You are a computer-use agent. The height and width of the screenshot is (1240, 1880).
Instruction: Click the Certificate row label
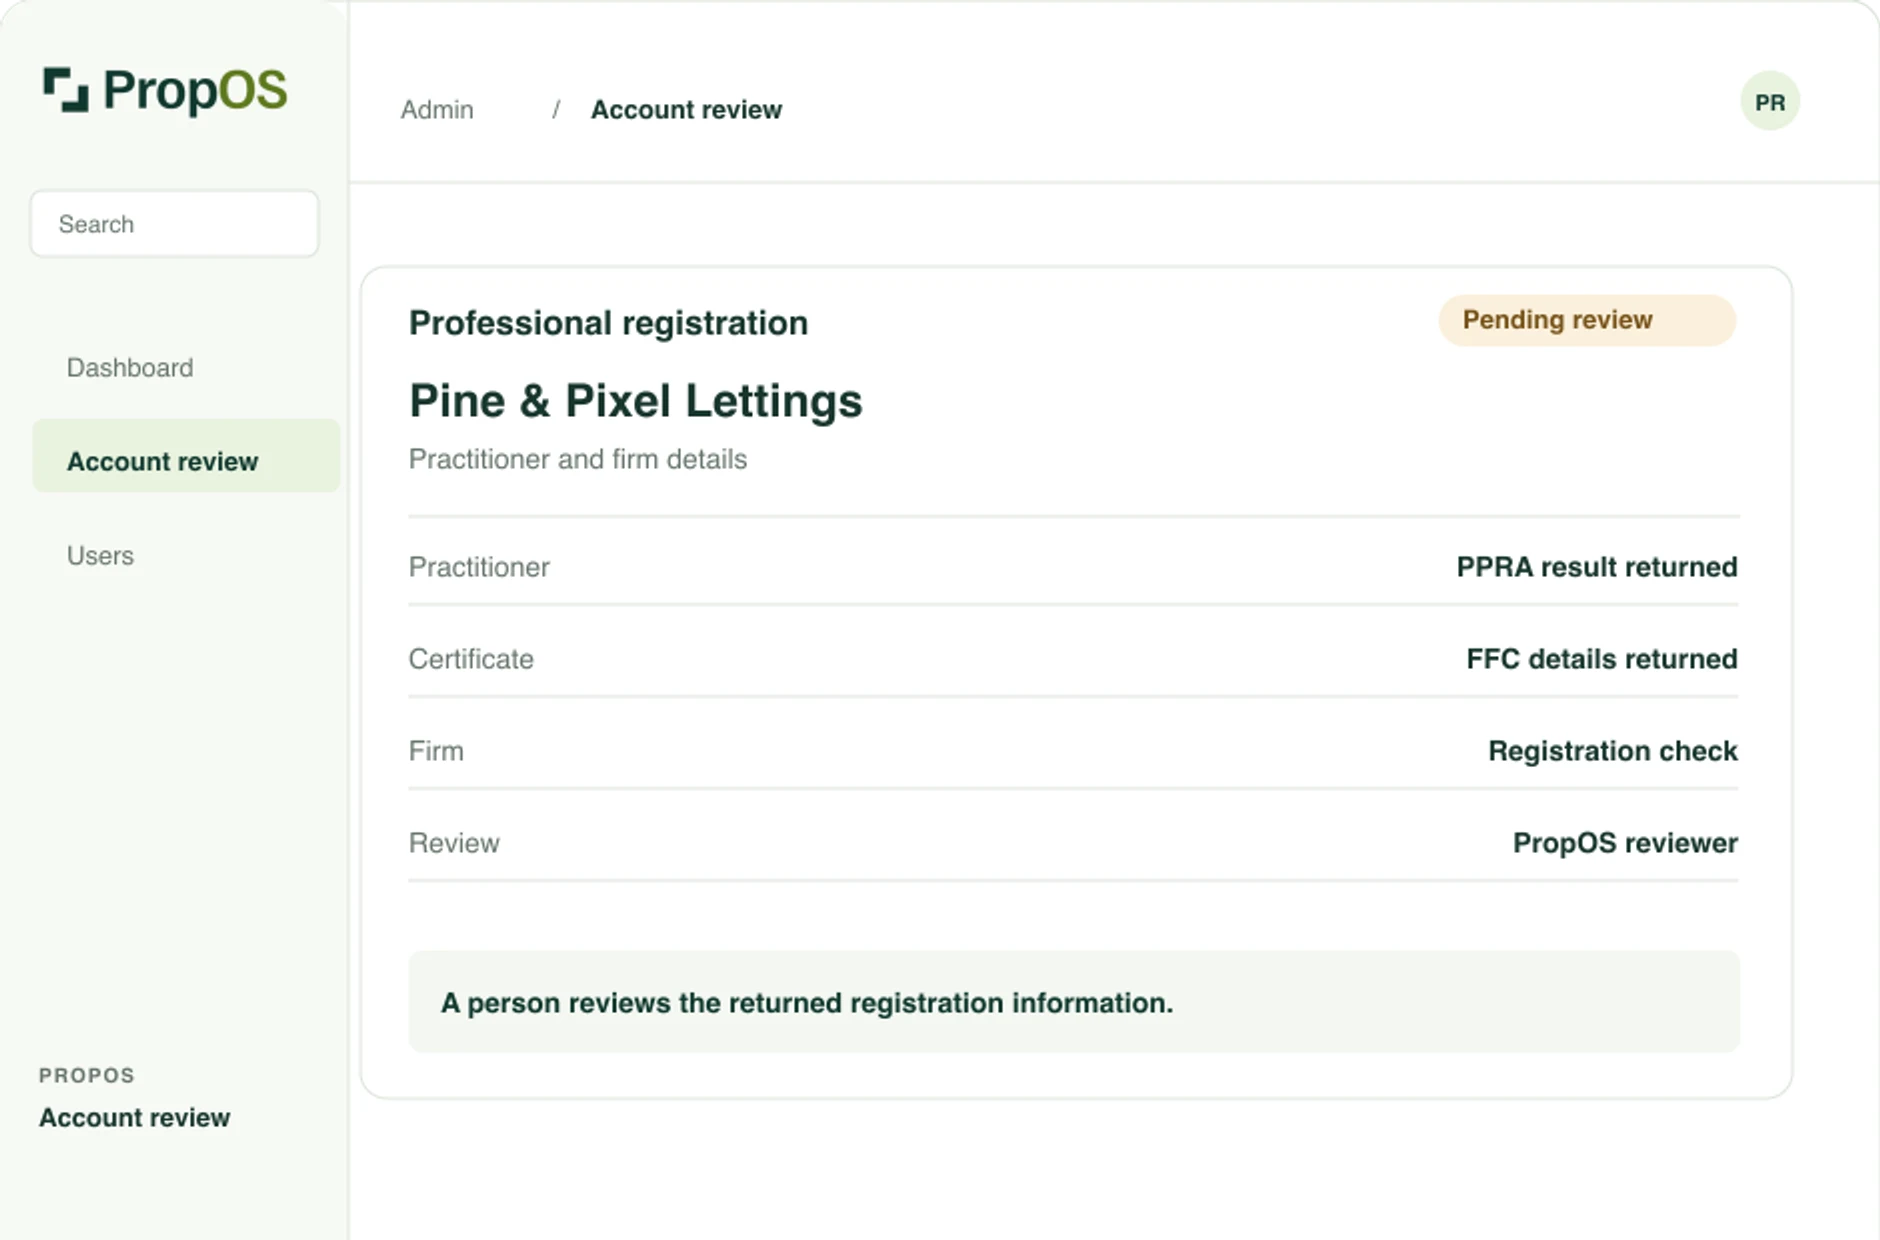471,659
